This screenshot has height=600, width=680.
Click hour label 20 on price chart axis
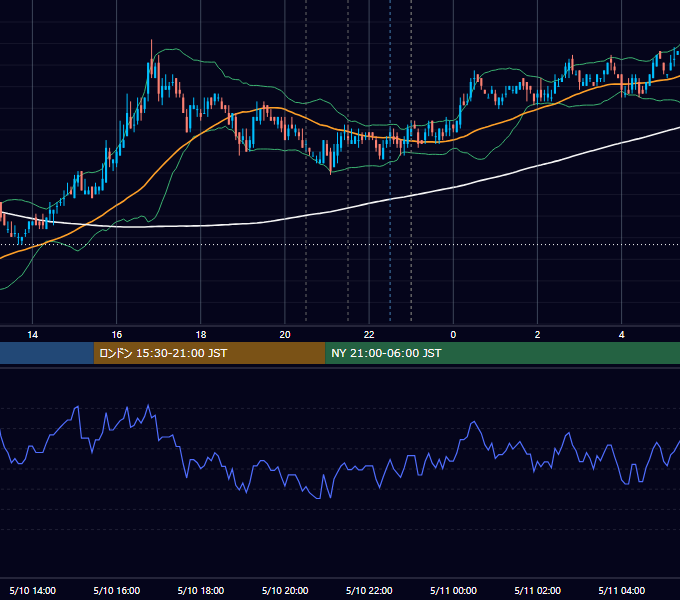pos(285,335)
